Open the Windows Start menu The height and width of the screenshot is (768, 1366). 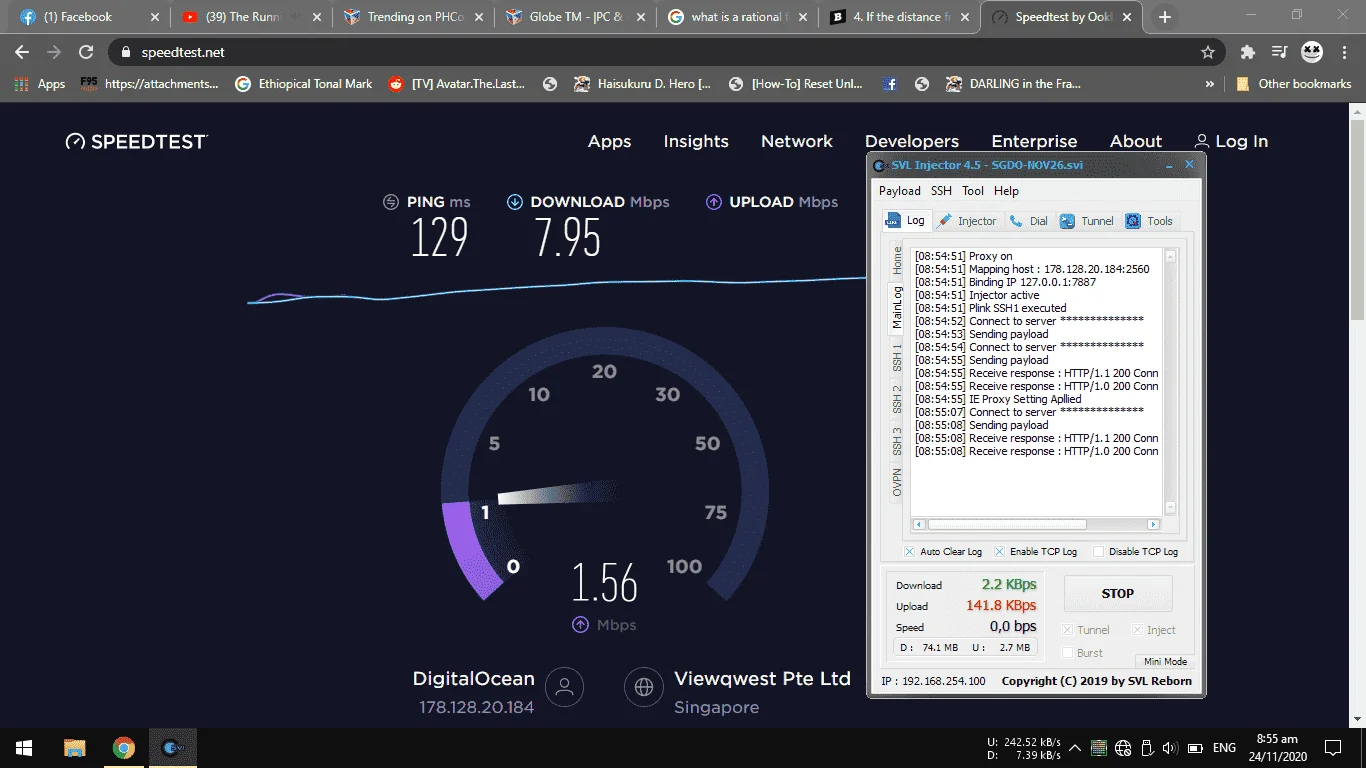(x=24, y=748)
